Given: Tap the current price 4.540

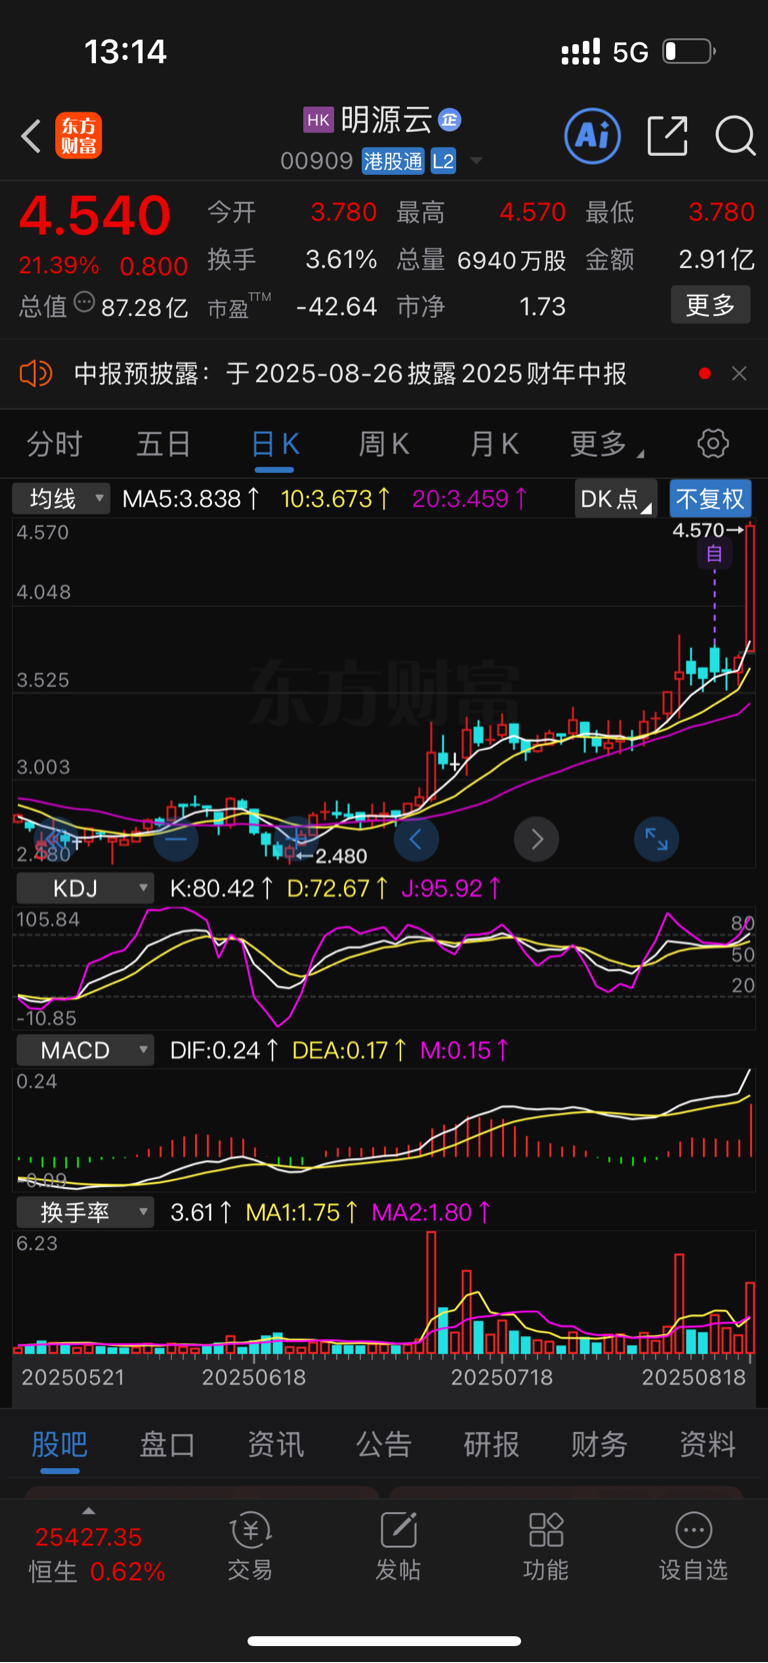Looking at the screenshot, I should point(95,215).
